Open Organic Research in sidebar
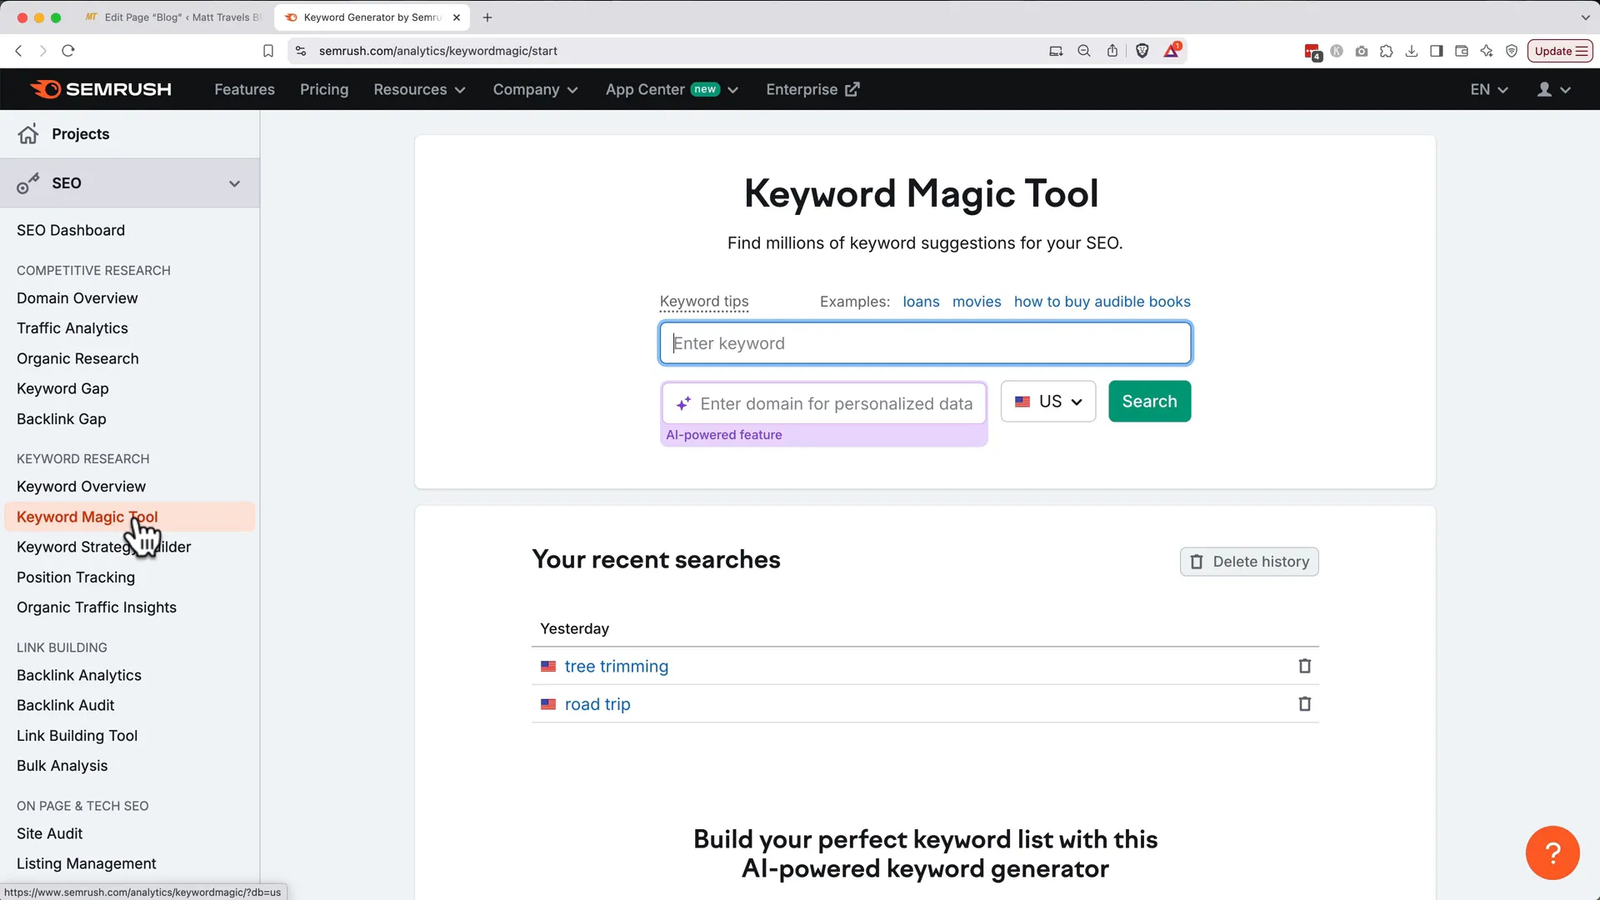Screen dimensions: 1600x900 pos(78,358)
